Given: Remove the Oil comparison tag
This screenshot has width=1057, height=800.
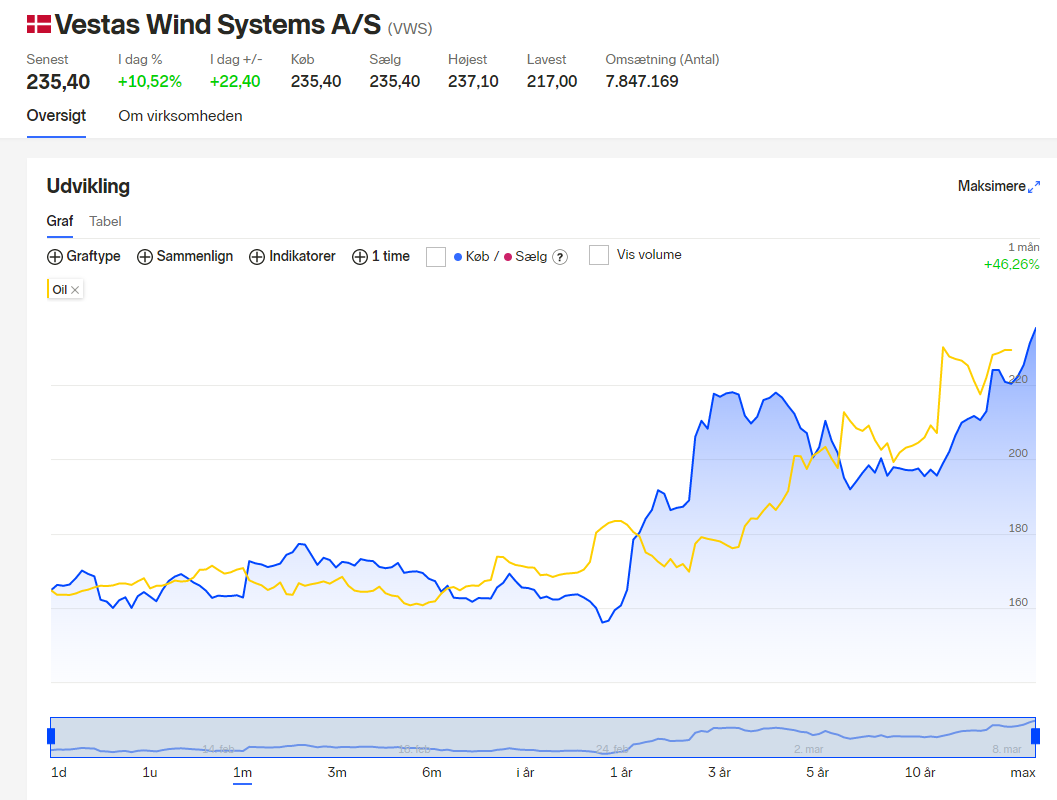Looking at the screenshot, I should point(75,290).
